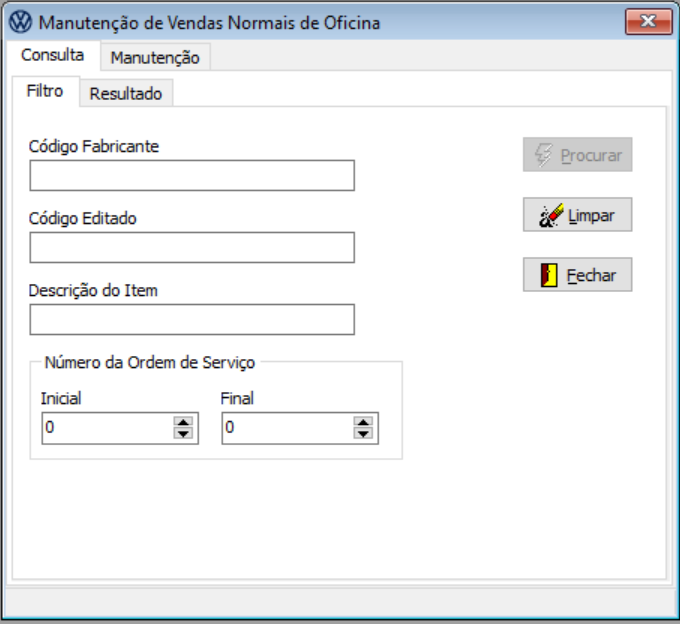Increase the Inicial order number with the up arrow
Image resolution: width=680 pixels, height=624 pixels.
tap(183, 423)
